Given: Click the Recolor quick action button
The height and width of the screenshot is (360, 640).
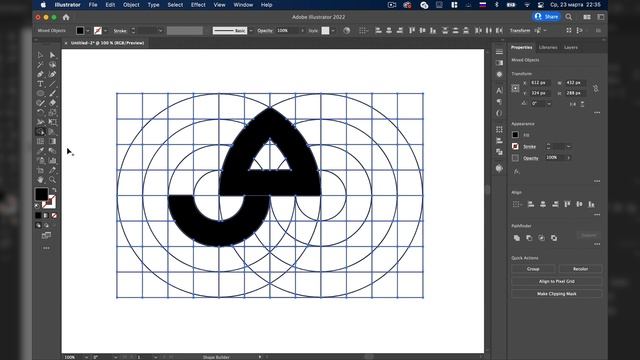Looking at the screenshot, I should (580, 269).
